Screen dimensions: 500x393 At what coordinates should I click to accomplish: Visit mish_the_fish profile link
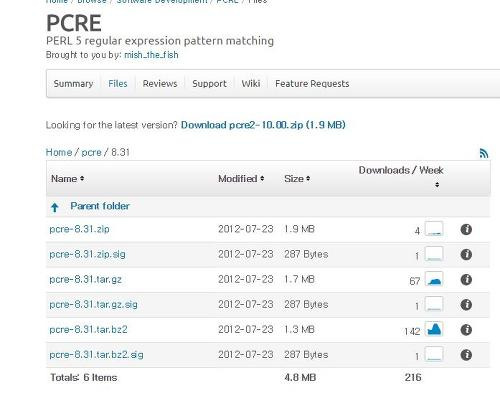(151, 55)
